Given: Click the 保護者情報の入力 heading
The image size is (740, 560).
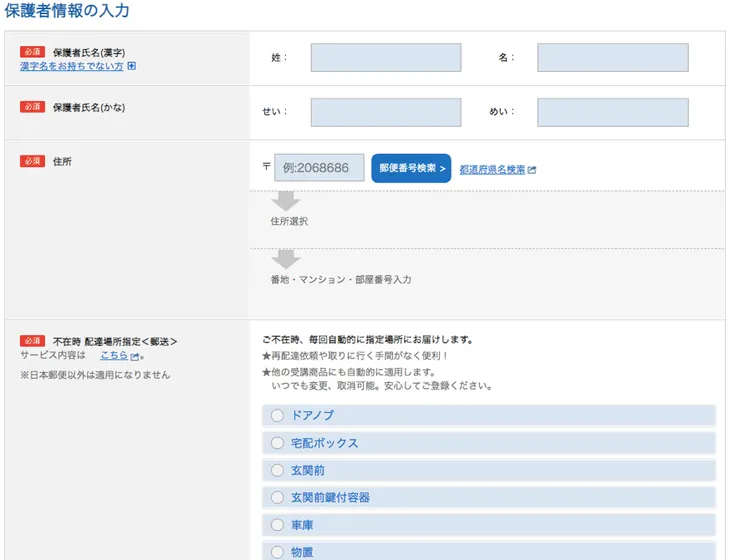Looking at the screenshot, I should [x=67, y=10].
